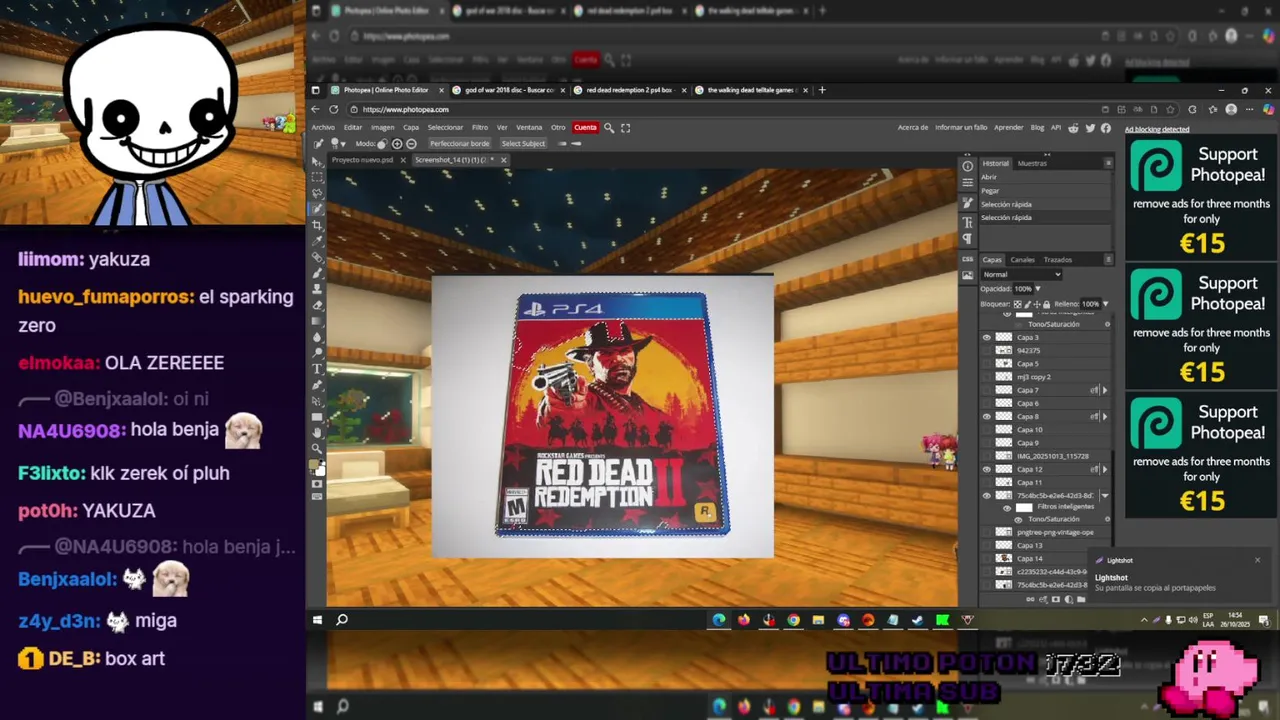Click the Blog link
1280x720 pixels.
click(1037, 128)
